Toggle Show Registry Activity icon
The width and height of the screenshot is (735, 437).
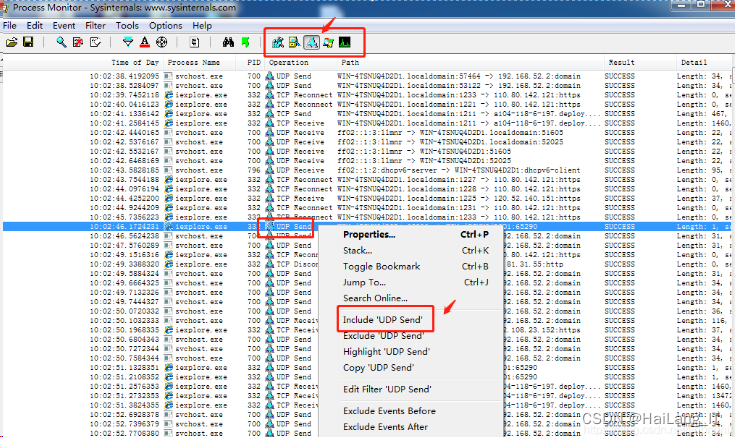coord(278,43)
